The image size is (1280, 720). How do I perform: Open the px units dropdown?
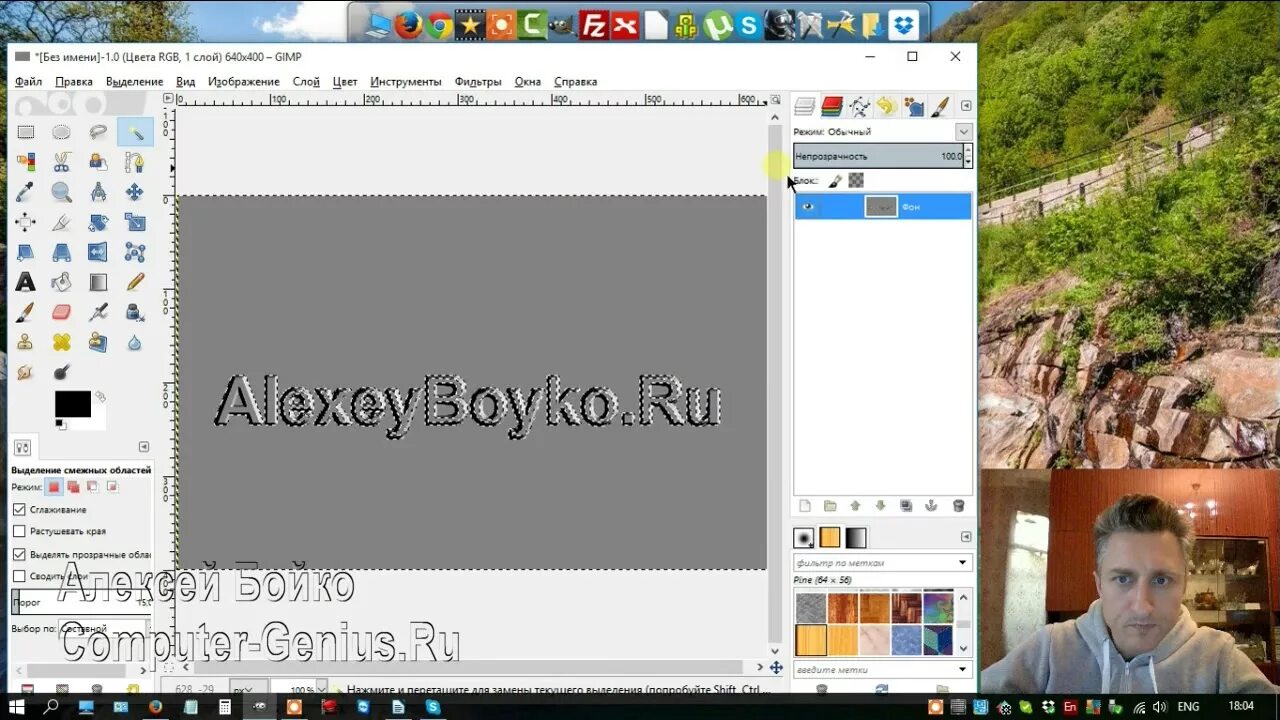coord(248,690)
